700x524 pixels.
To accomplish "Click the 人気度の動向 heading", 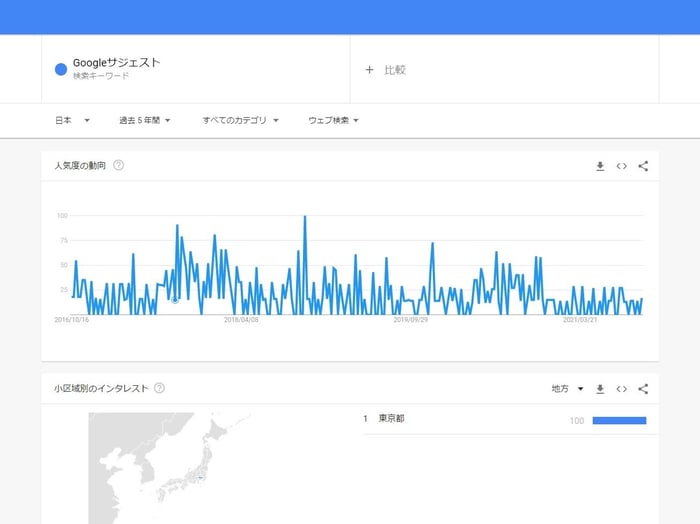I will click(x=80, y=166).
